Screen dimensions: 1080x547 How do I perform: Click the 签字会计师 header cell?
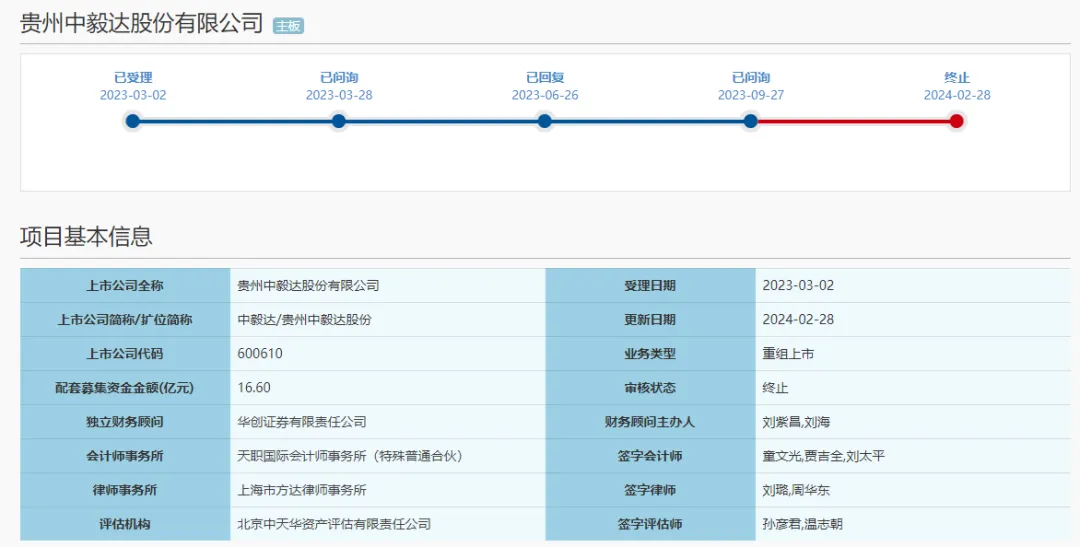(x=650, y=456)
